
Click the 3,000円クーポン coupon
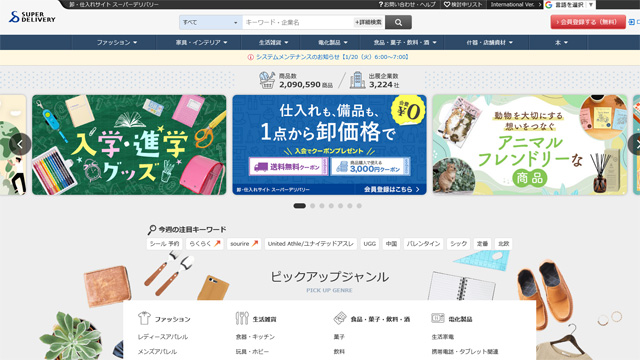pos(370,167)
